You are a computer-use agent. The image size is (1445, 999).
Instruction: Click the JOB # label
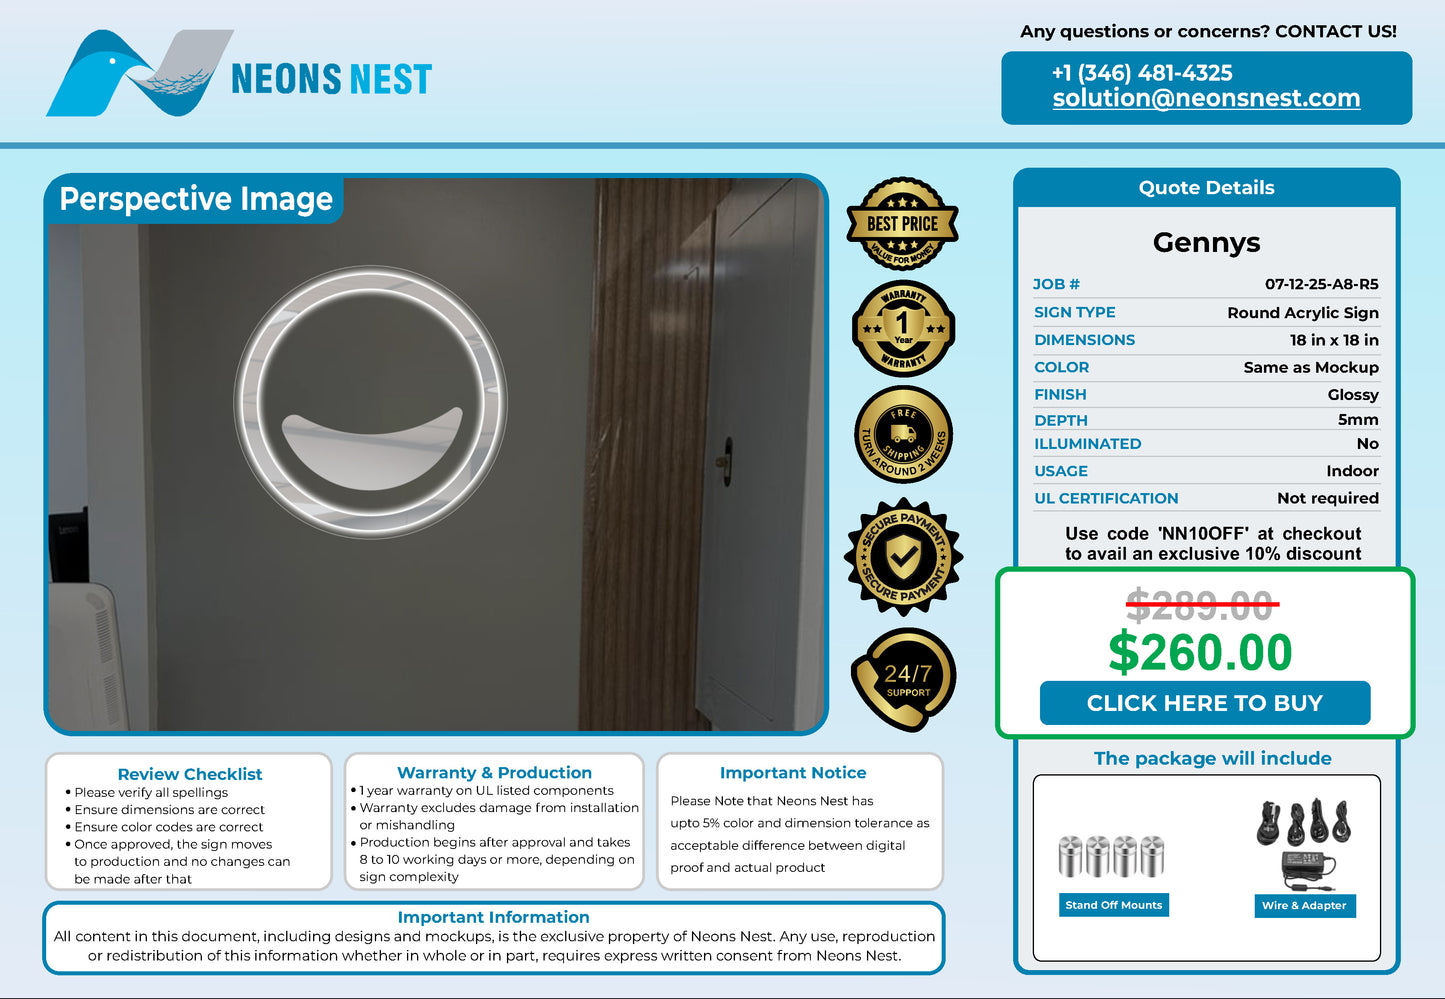pyautogui.click(x=1057, y=284)
